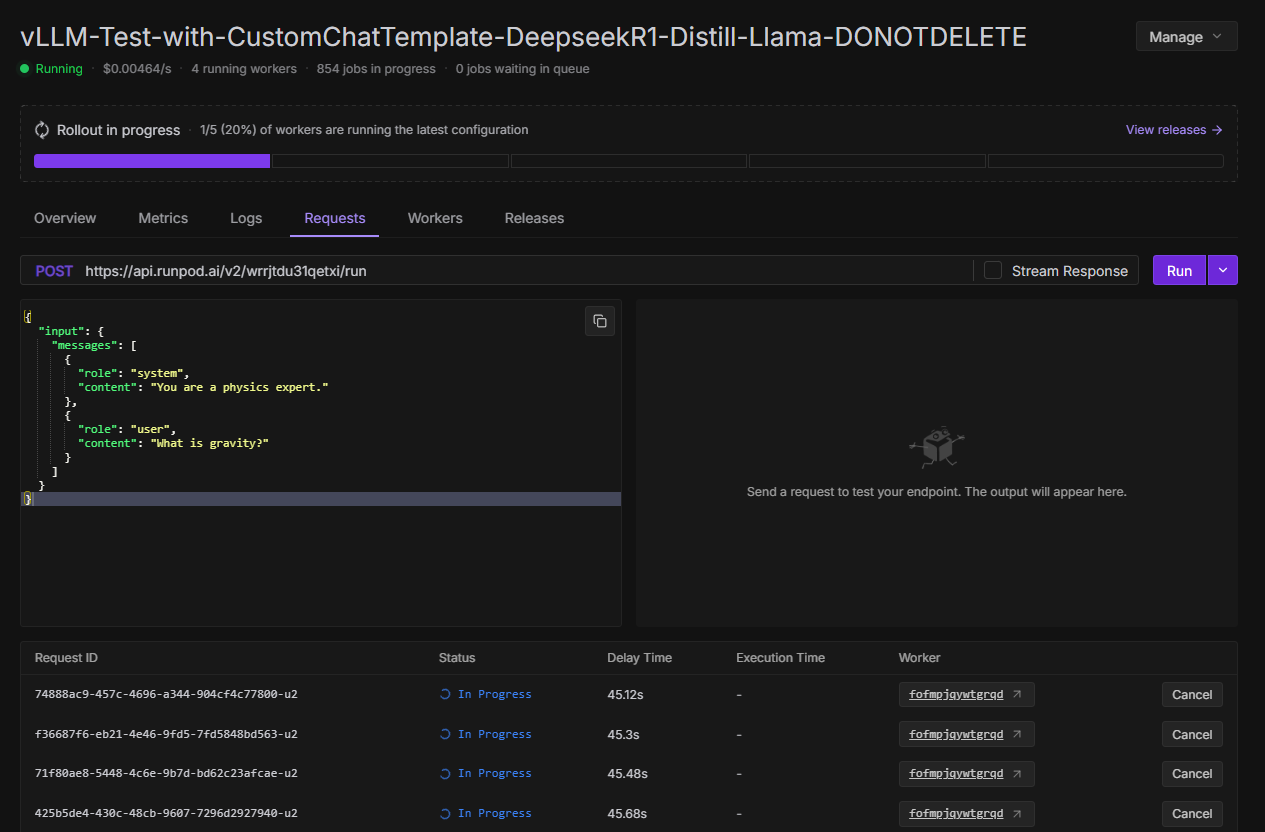Click the Delay Time column header
The width and height of the screenshot is (1265, 832).
[x=639, y=658]
